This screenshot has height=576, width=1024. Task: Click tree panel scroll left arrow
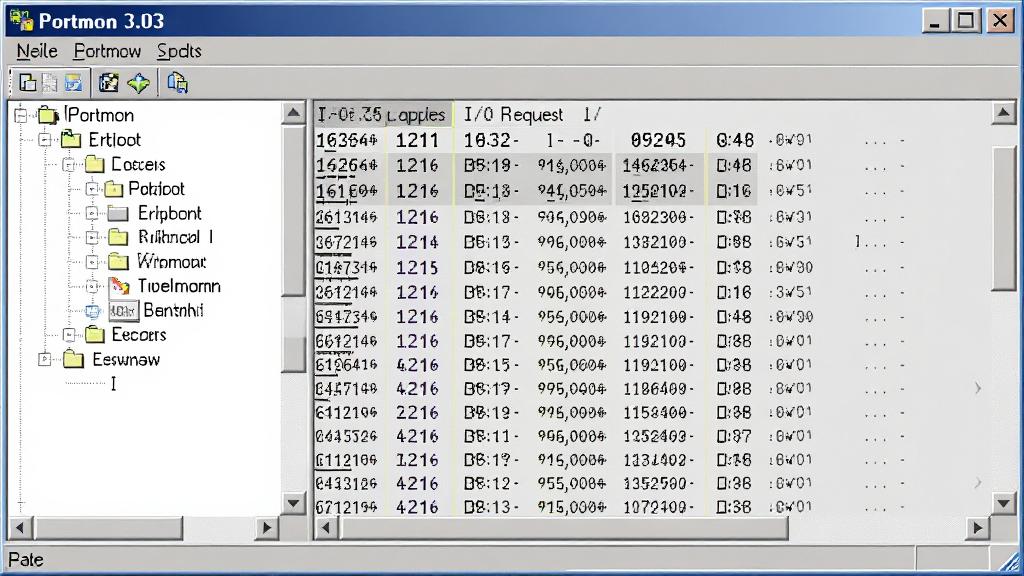click(20, 528)
